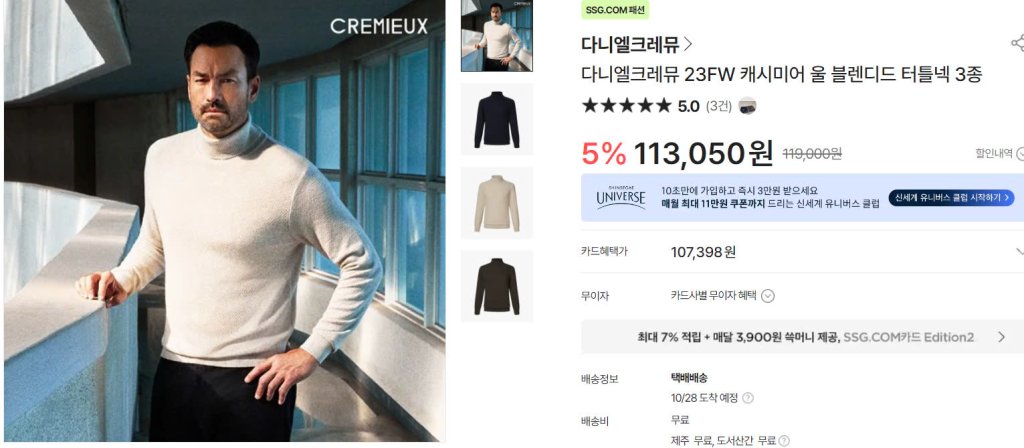Open the brand page chevron after 다니엘크레뮤
Image resolution: width=1024 pixels, height=448 pixels.
tap(688, 44)
